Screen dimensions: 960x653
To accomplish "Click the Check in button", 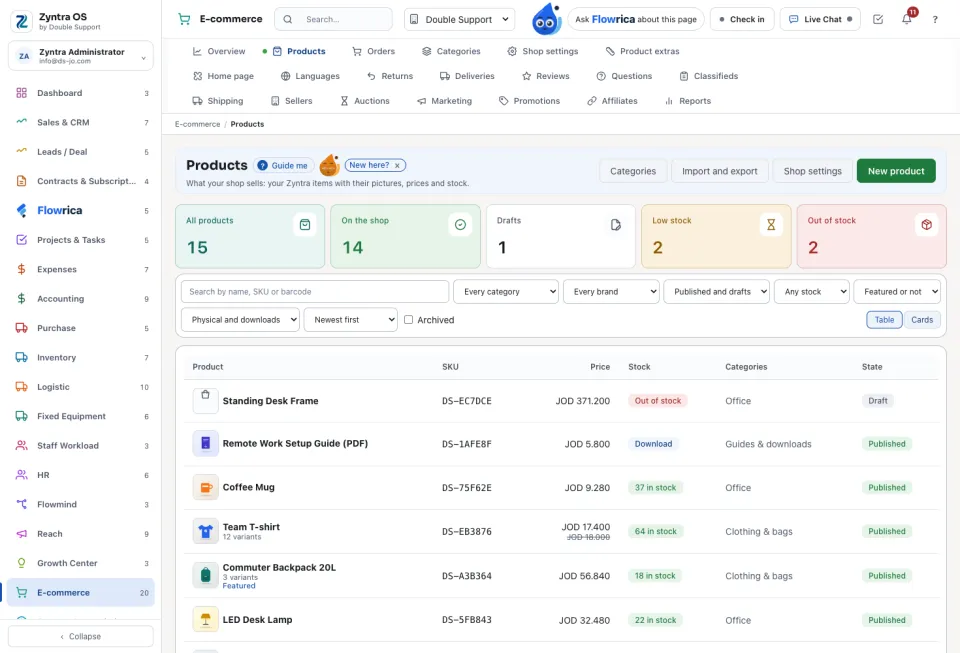I will tap(742, 19).
